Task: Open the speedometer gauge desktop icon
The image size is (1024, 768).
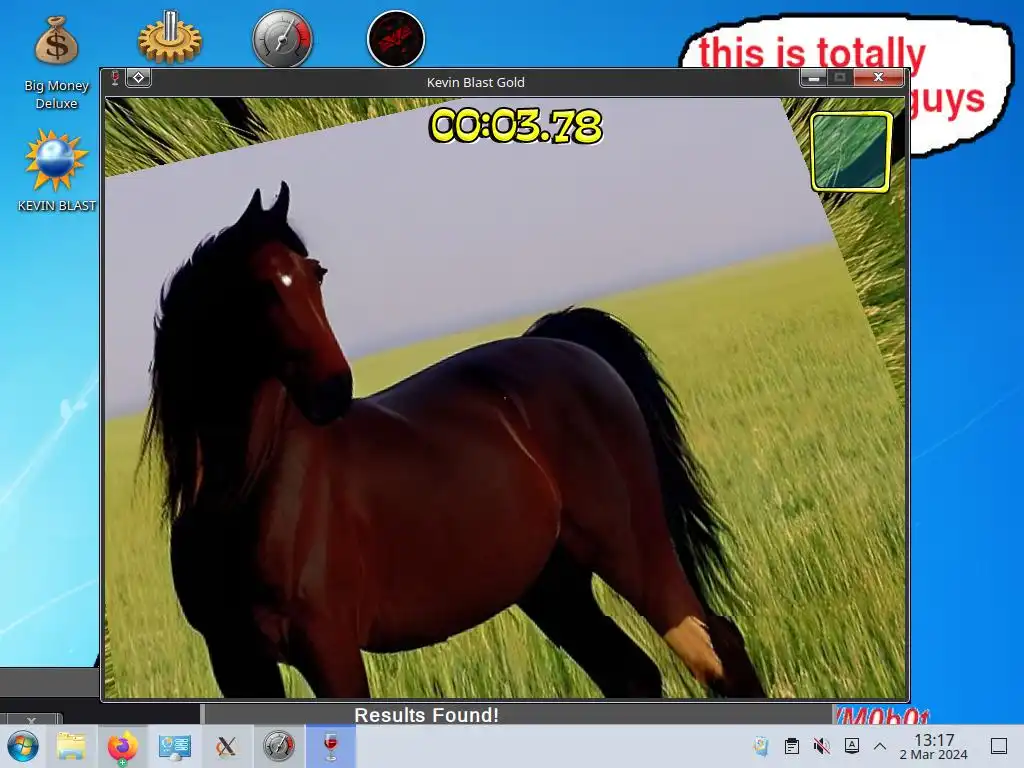Action: coord(283,39)
